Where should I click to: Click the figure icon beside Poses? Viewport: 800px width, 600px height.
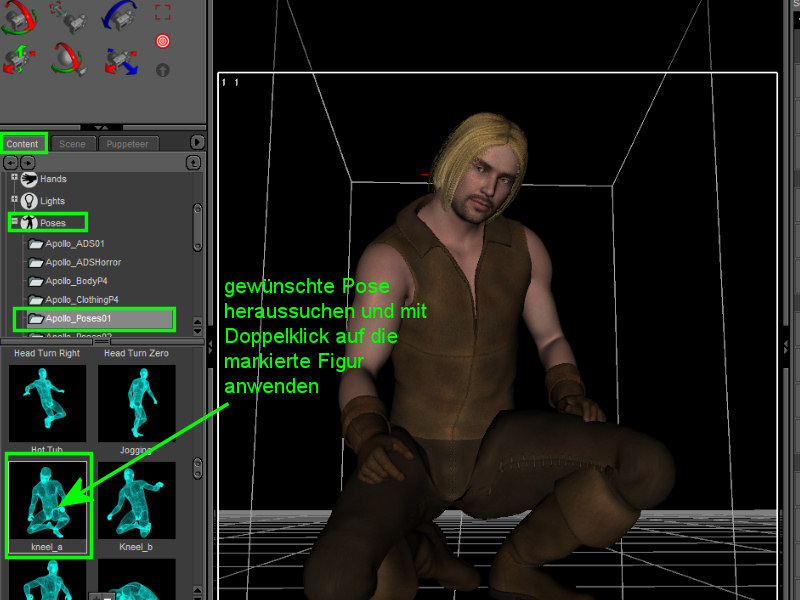pyautogui.click(x=29, y=222)
